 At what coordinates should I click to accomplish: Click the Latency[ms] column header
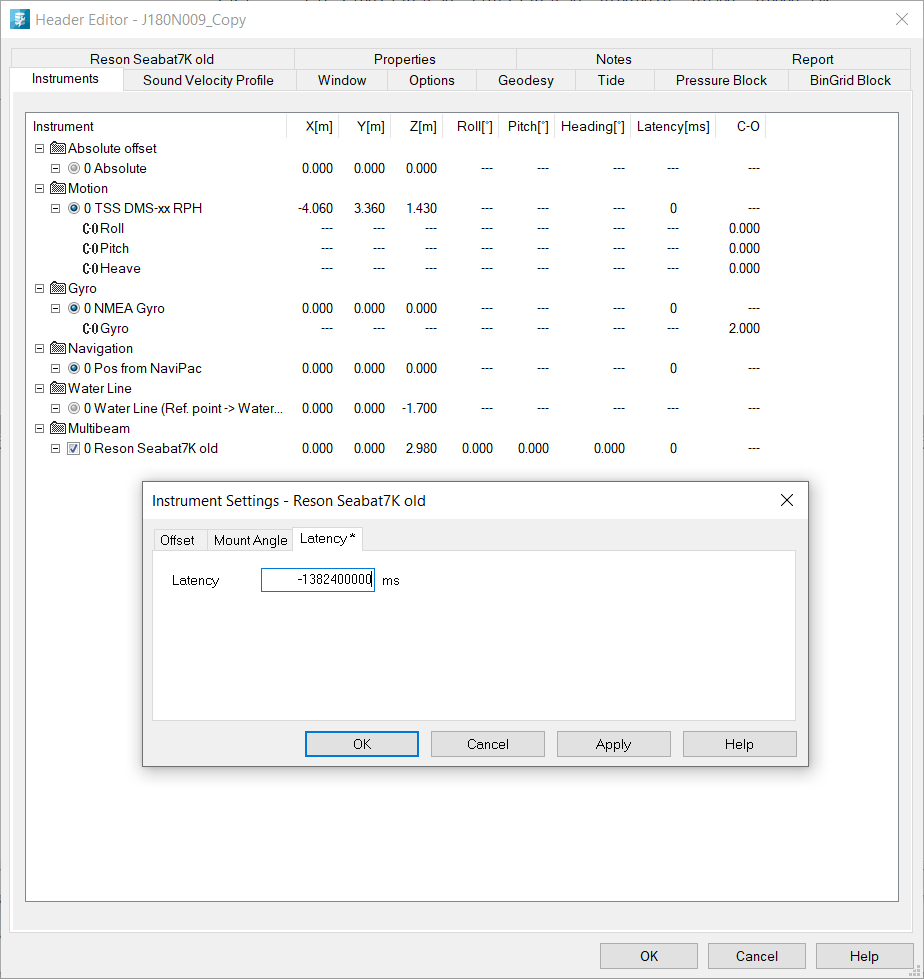(673, 126)
